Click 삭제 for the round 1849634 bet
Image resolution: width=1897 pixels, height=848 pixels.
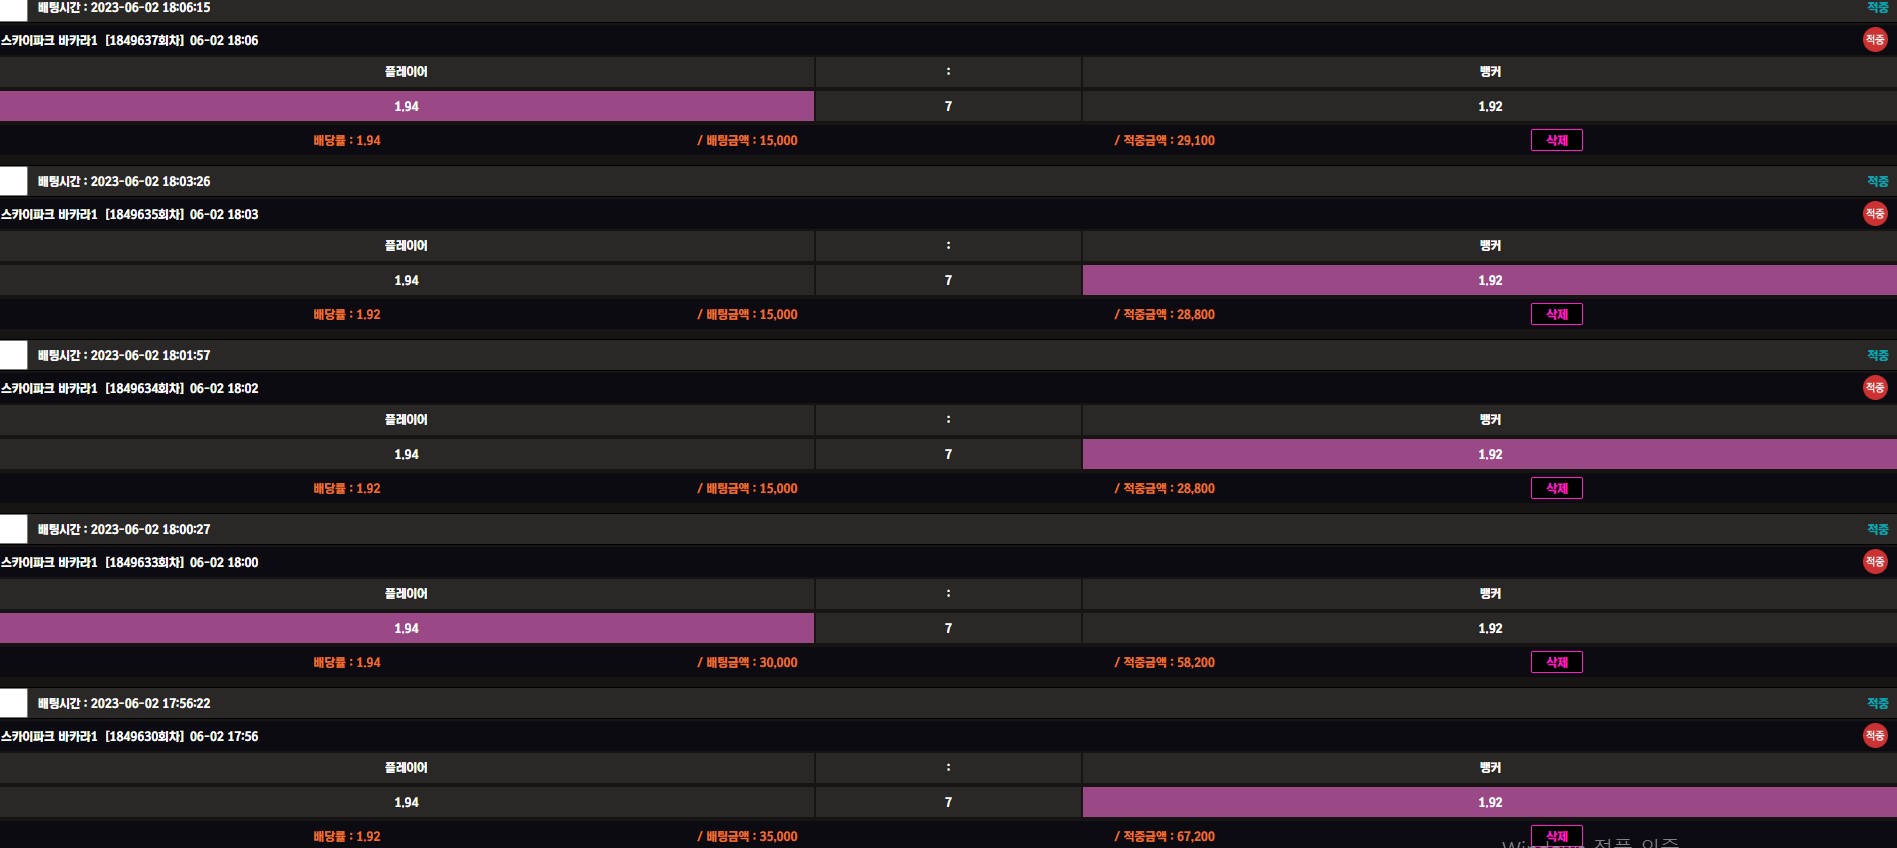pos(1556,488)
